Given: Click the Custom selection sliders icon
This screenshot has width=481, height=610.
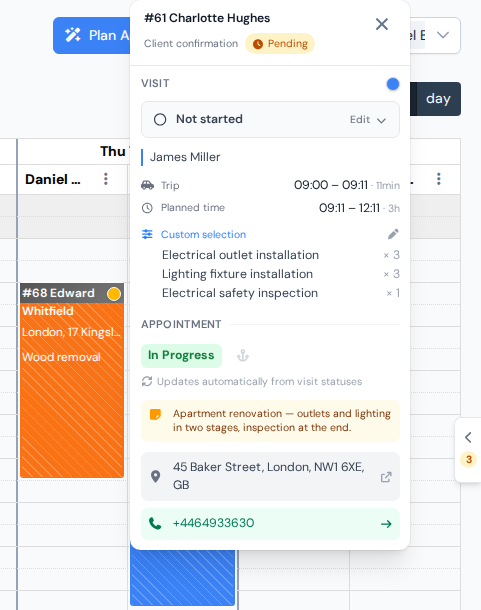Looking at the screenshot, I should (x=147, y=234).
